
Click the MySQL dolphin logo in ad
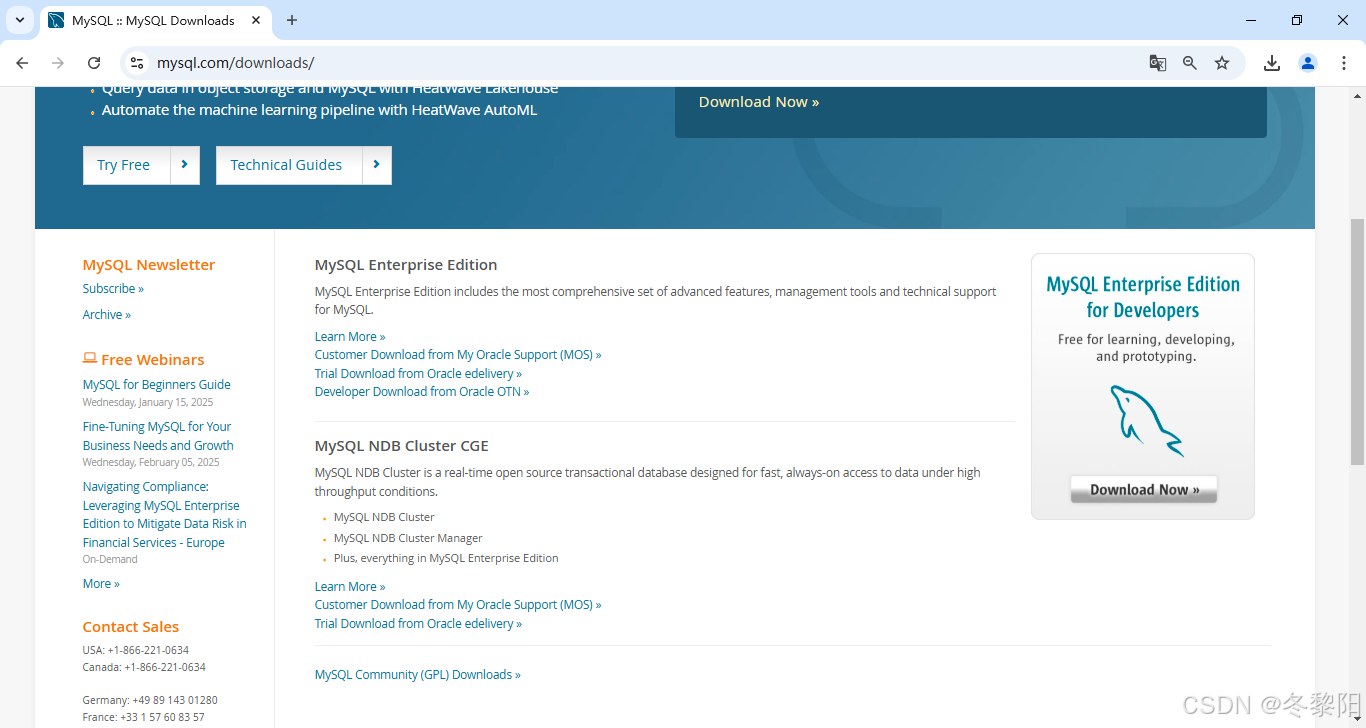tap(1146, 420)
